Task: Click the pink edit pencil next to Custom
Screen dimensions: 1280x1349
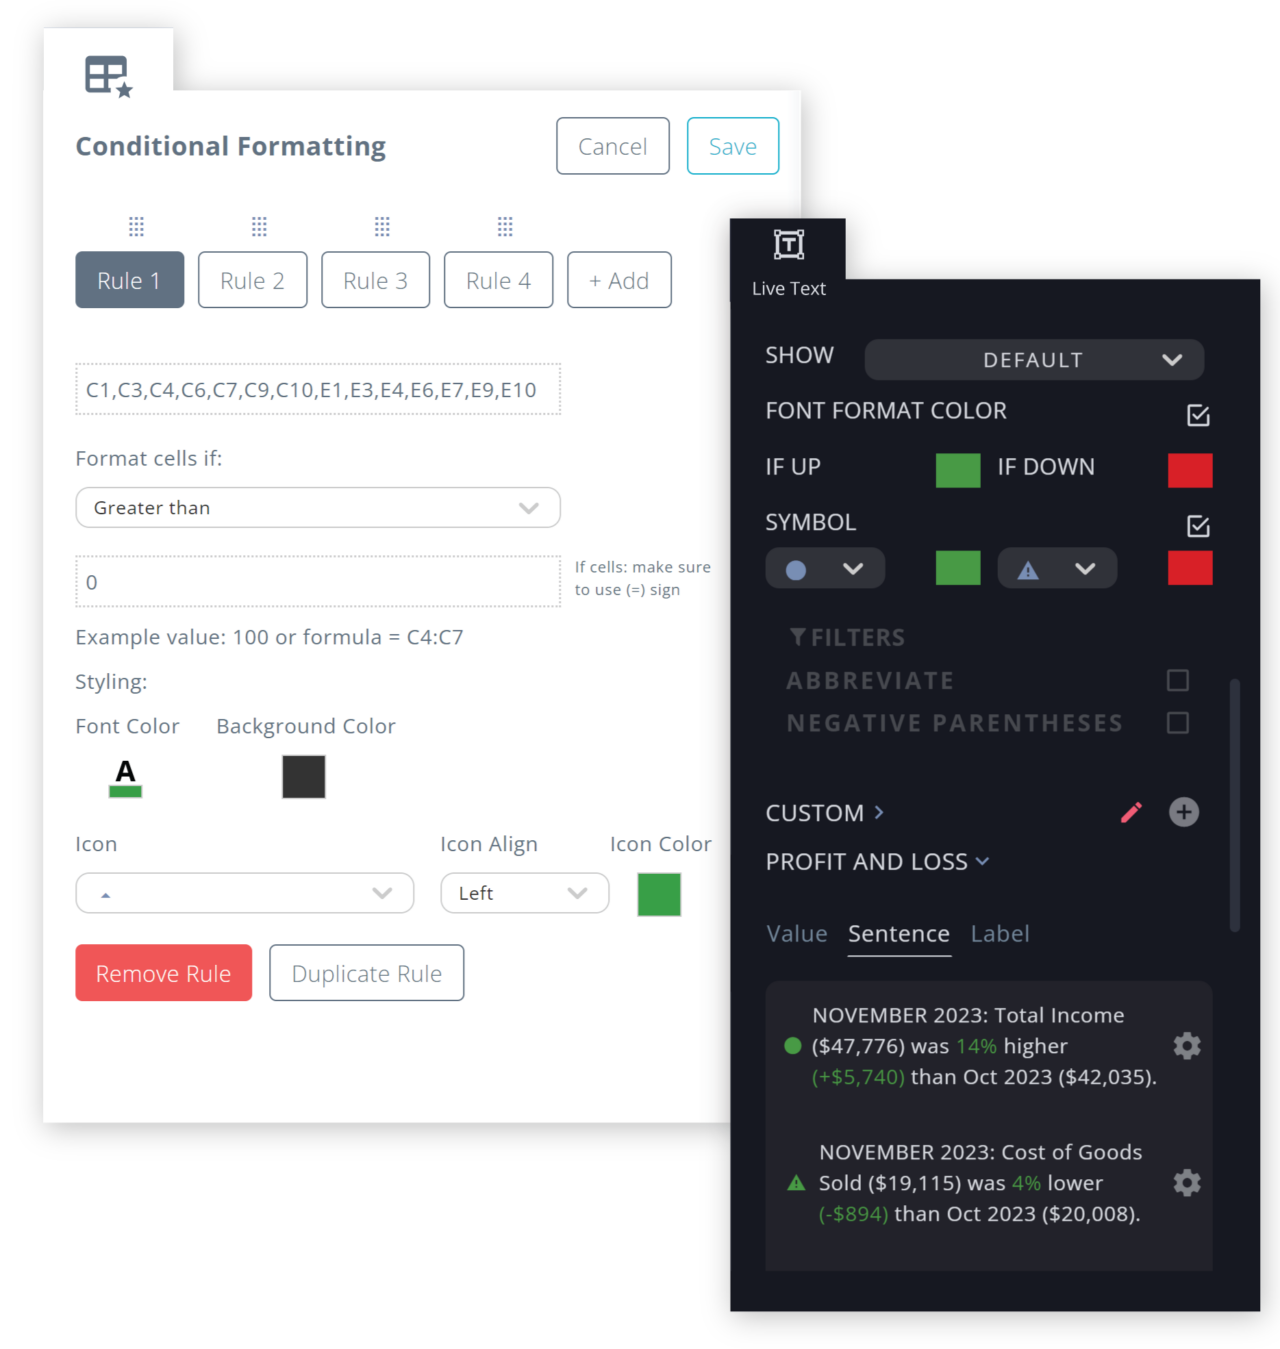Action: click(x=1131, y=812)
